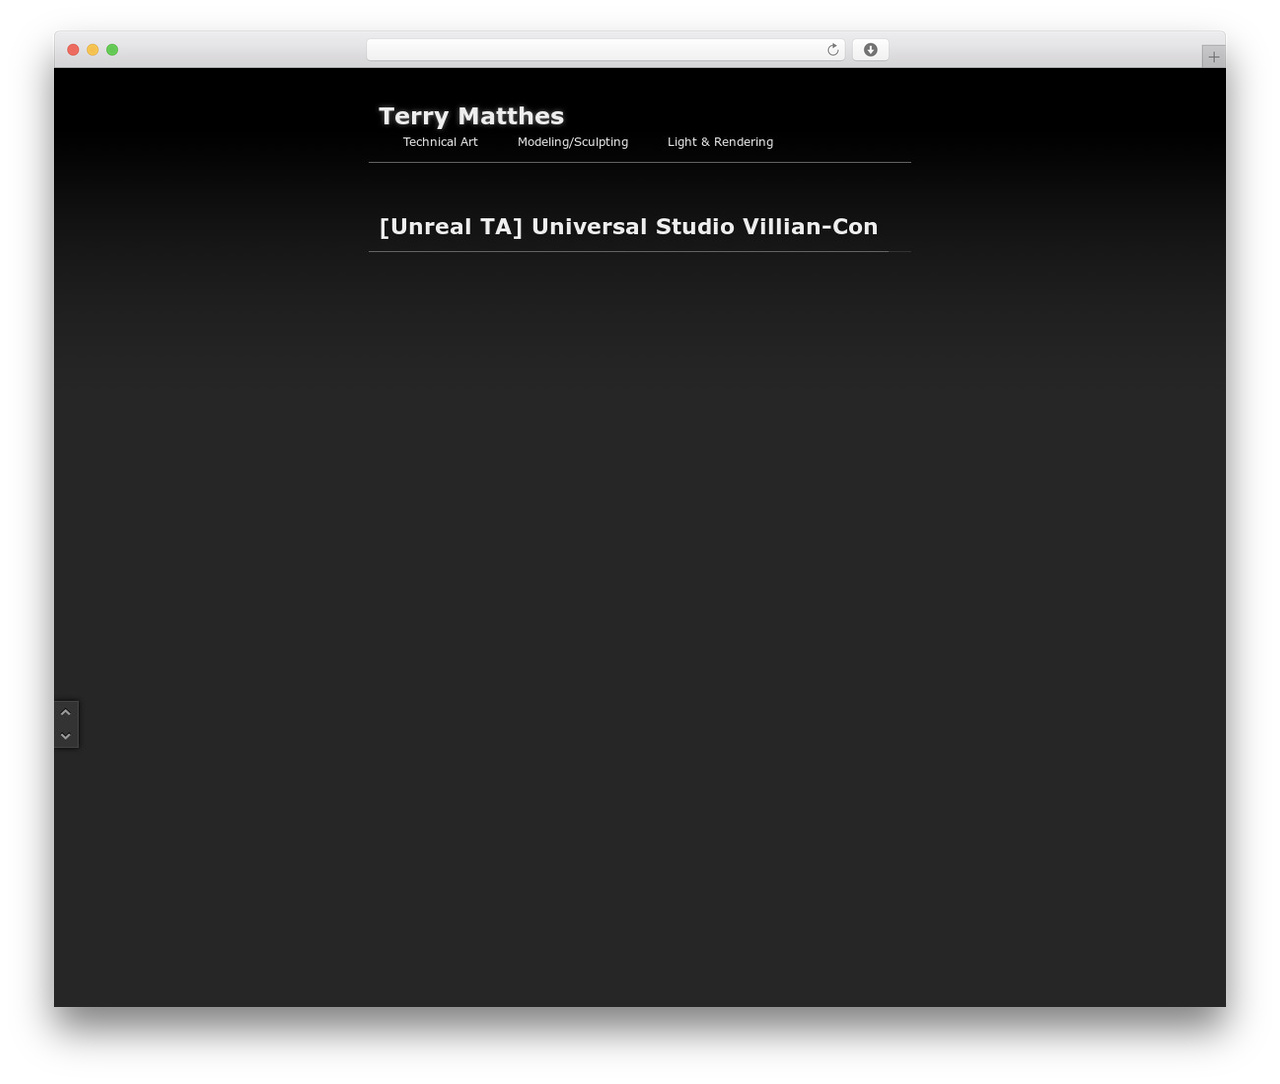Add a new browser tab
The width and height of the screenshot is (1280, 1084).
[x=1213, y=57]
